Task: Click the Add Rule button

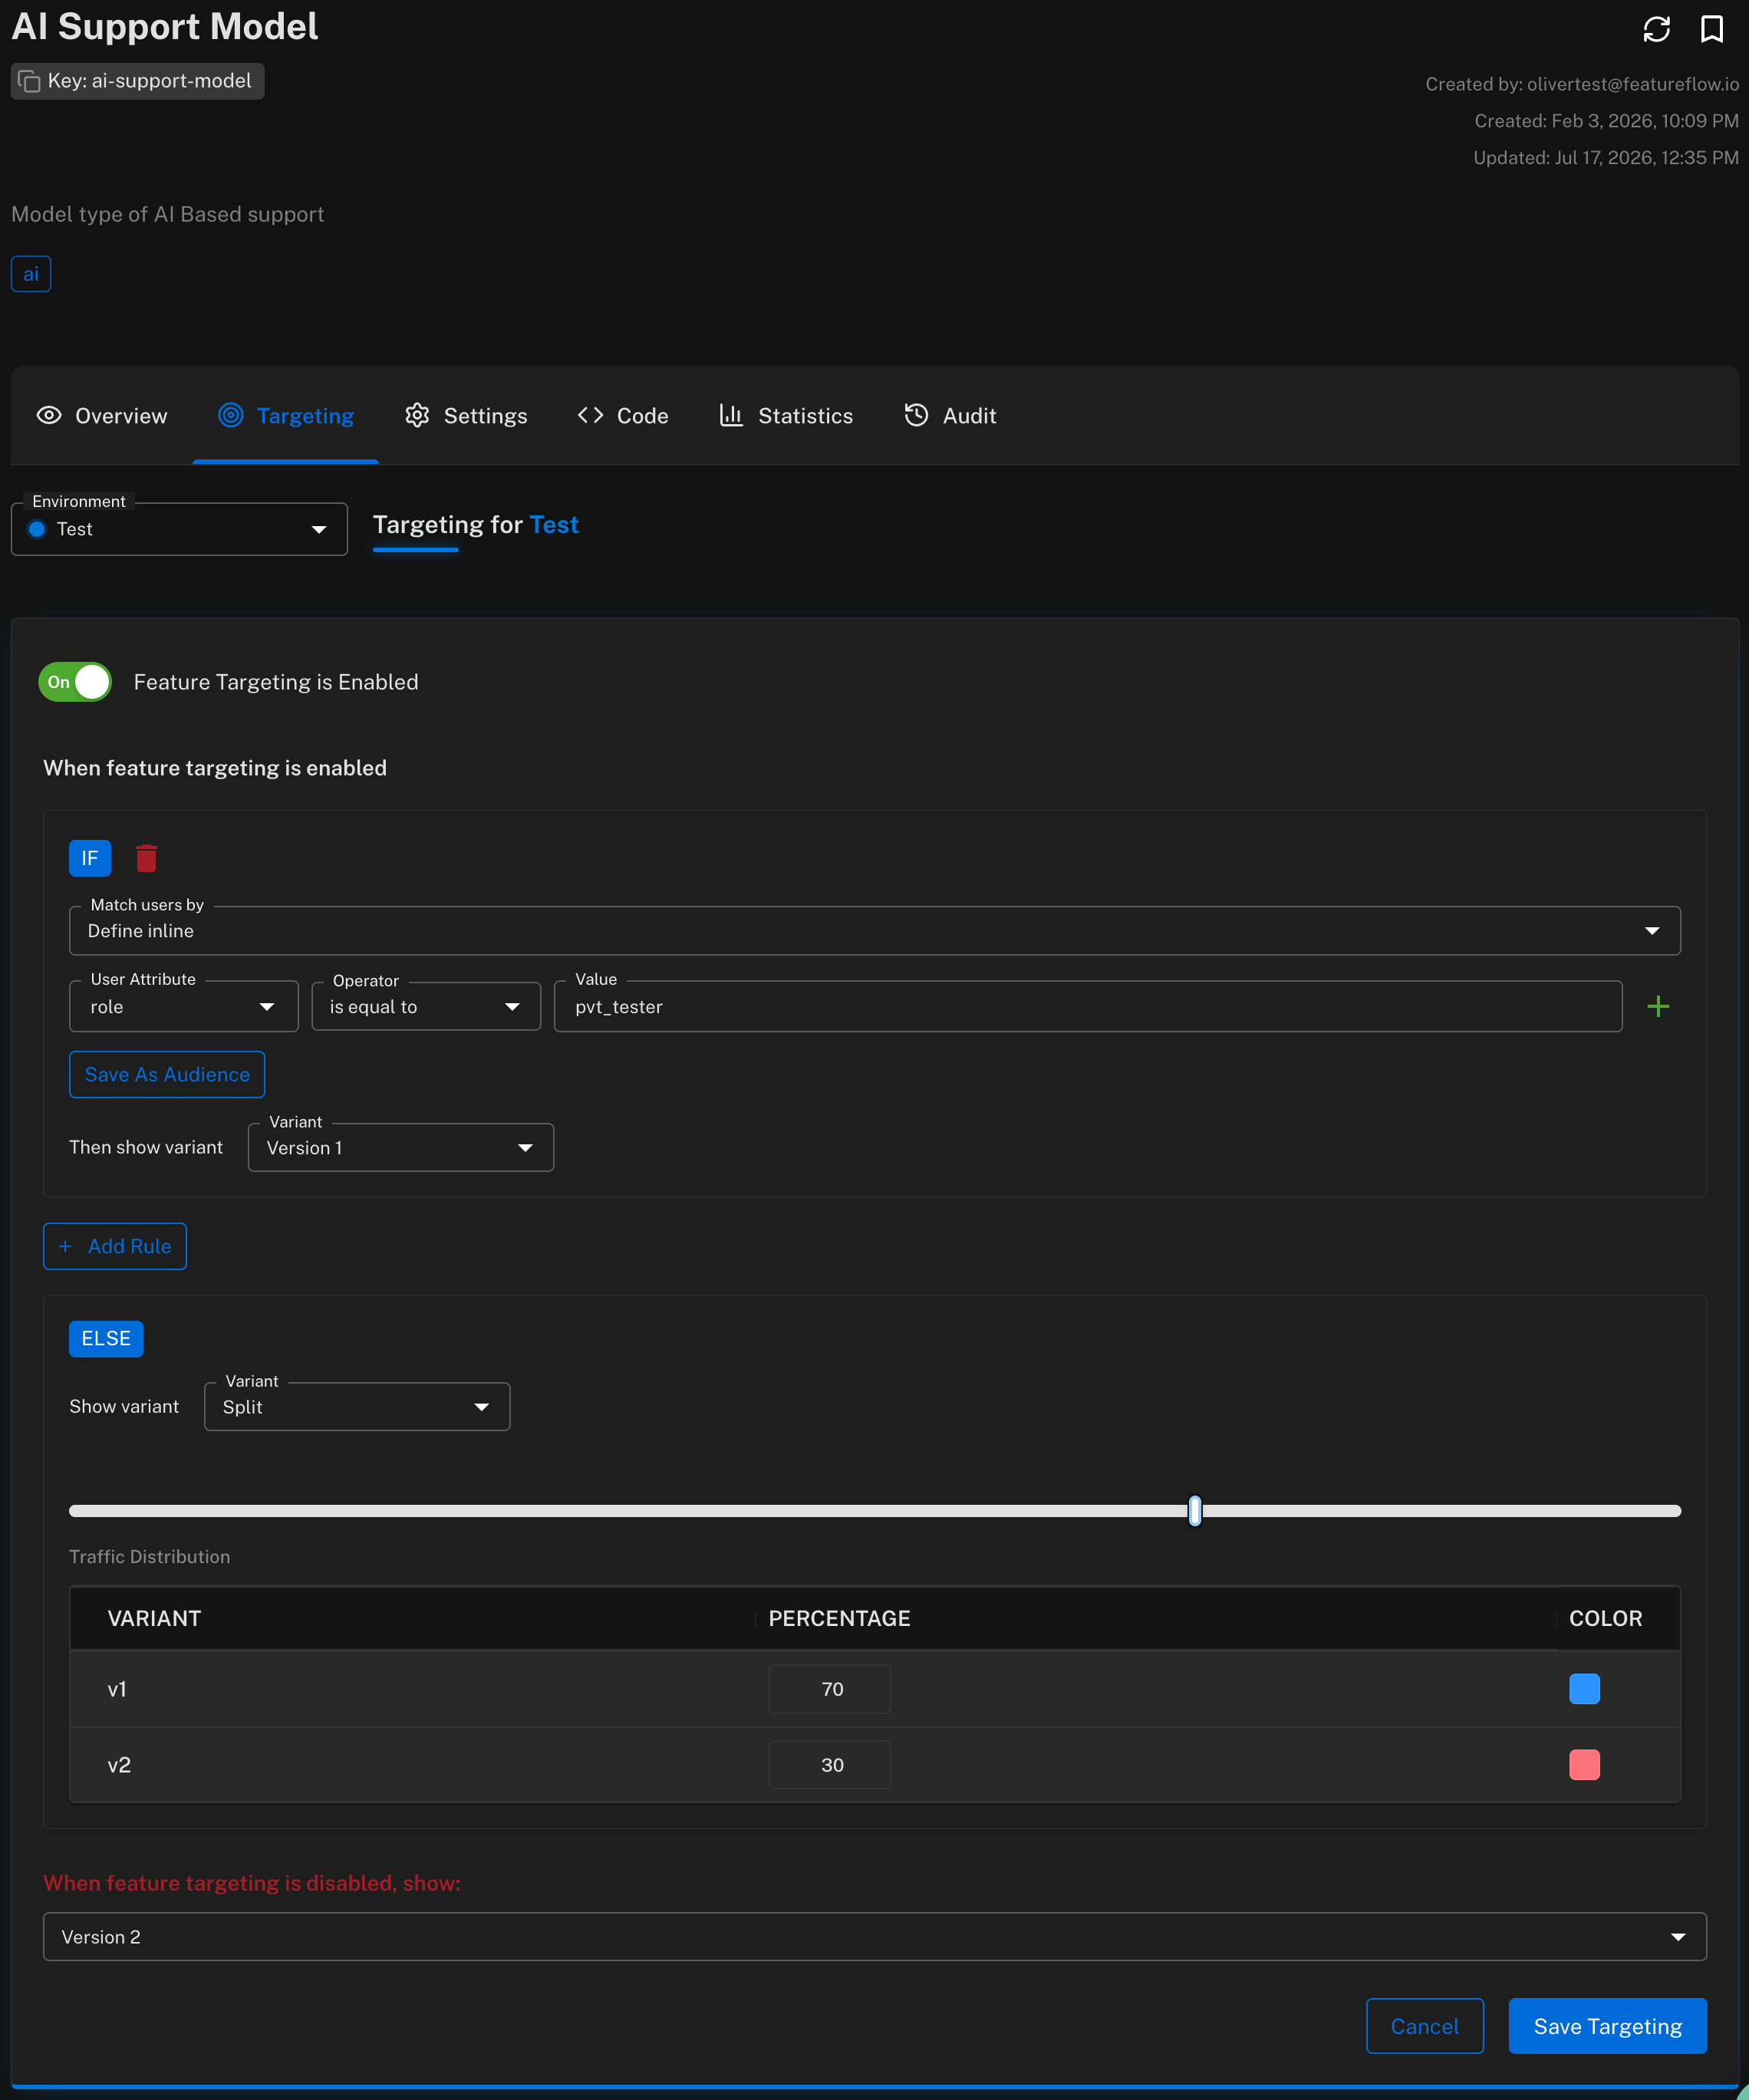Action: [x=115, y=1246]
